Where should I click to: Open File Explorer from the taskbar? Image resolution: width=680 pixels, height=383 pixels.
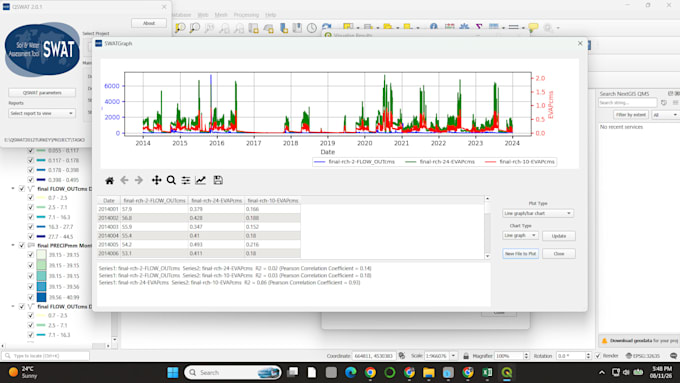(x=429, y=372)
